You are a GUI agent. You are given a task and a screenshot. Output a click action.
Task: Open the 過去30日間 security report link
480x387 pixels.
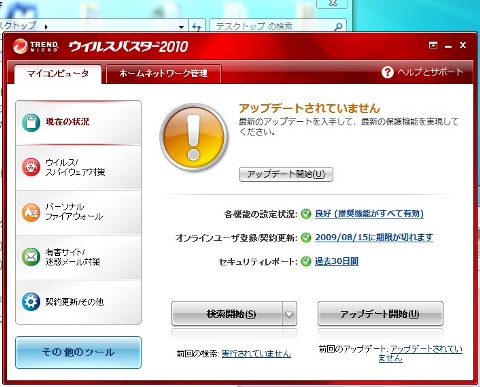tap(337, 261)
